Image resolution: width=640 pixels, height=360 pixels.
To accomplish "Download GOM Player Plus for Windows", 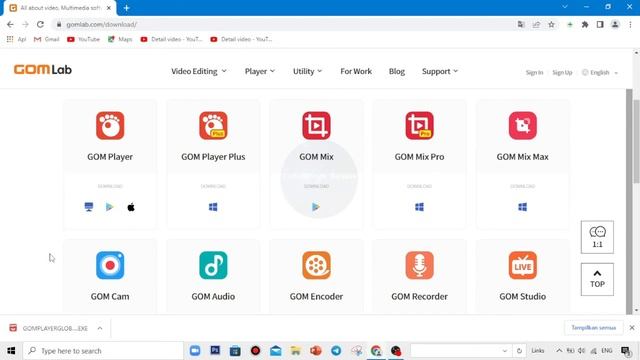I will tap(213, 207).
